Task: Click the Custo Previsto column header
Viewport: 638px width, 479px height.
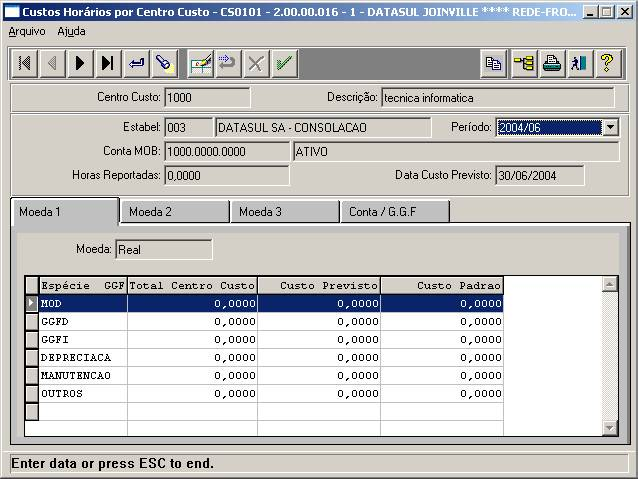Action: click(319, 285)
